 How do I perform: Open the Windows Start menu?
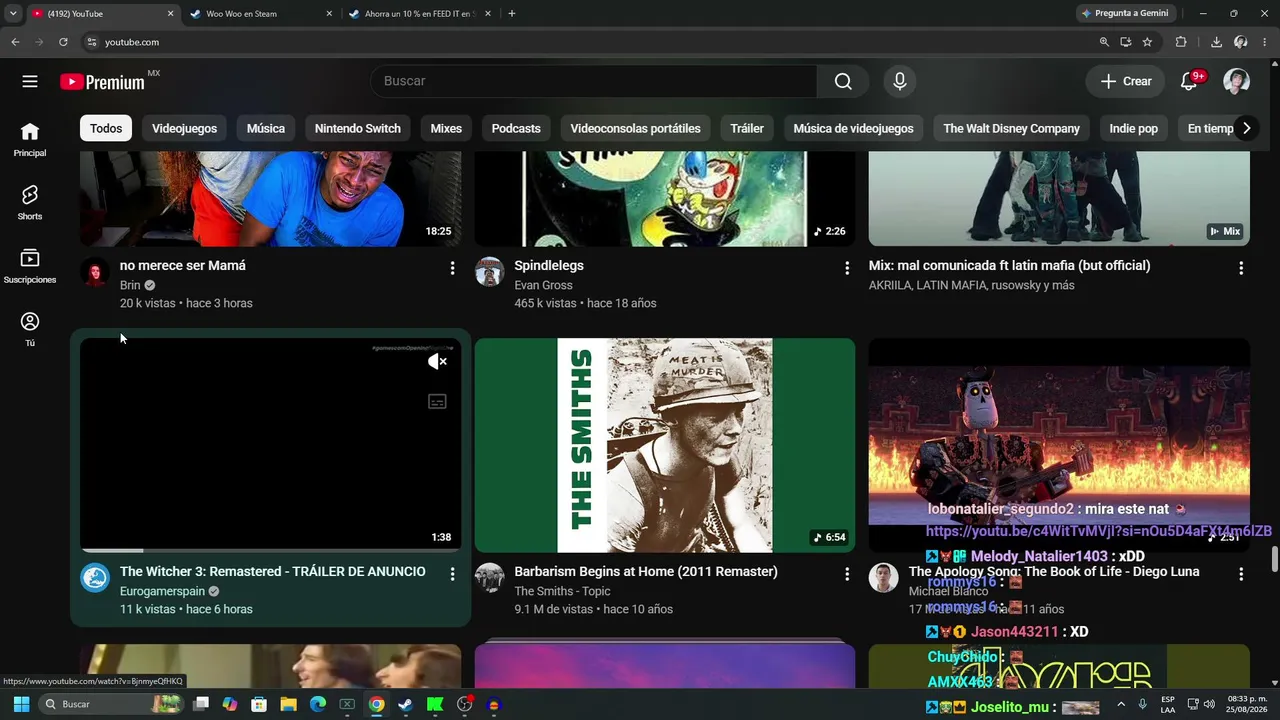point(21,704)
